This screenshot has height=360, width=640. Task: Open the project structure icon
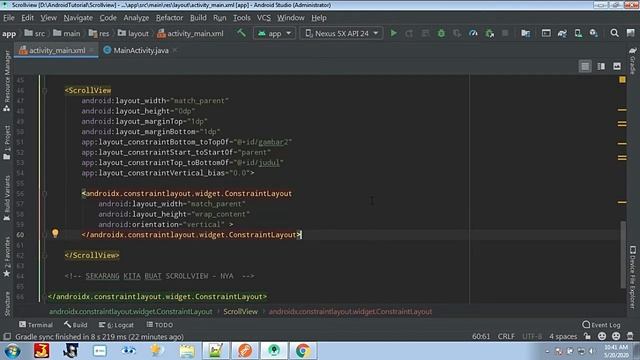coord(526,33)
